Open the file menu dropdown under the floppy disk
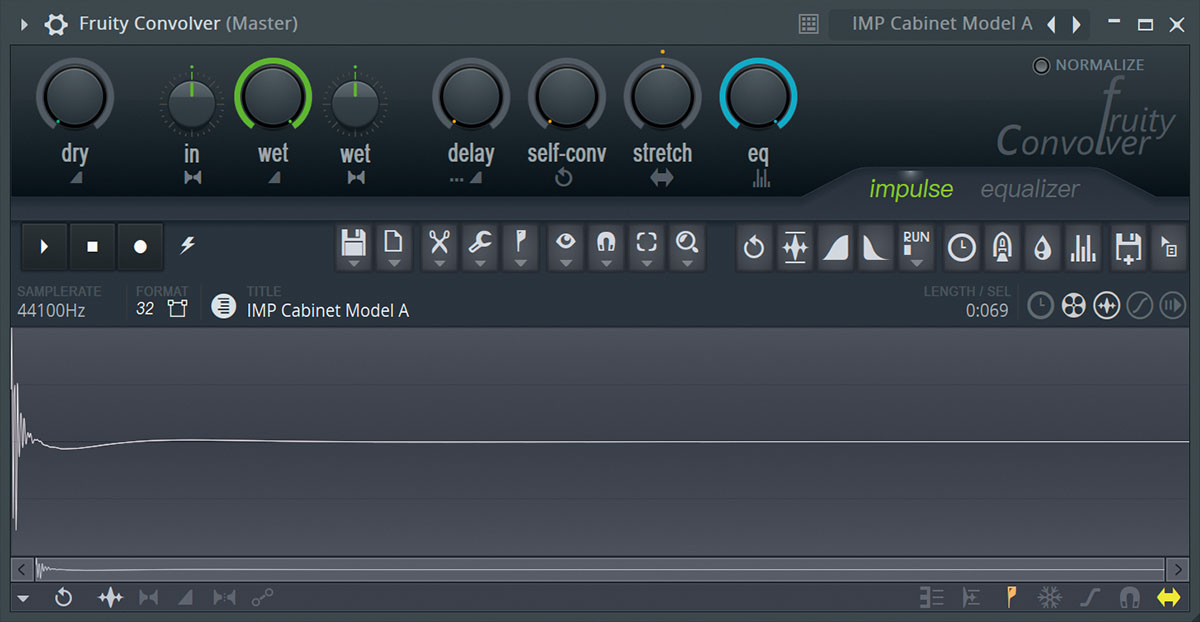The image size is (1200, 622). pyautogui.click(x=354, y=264)
